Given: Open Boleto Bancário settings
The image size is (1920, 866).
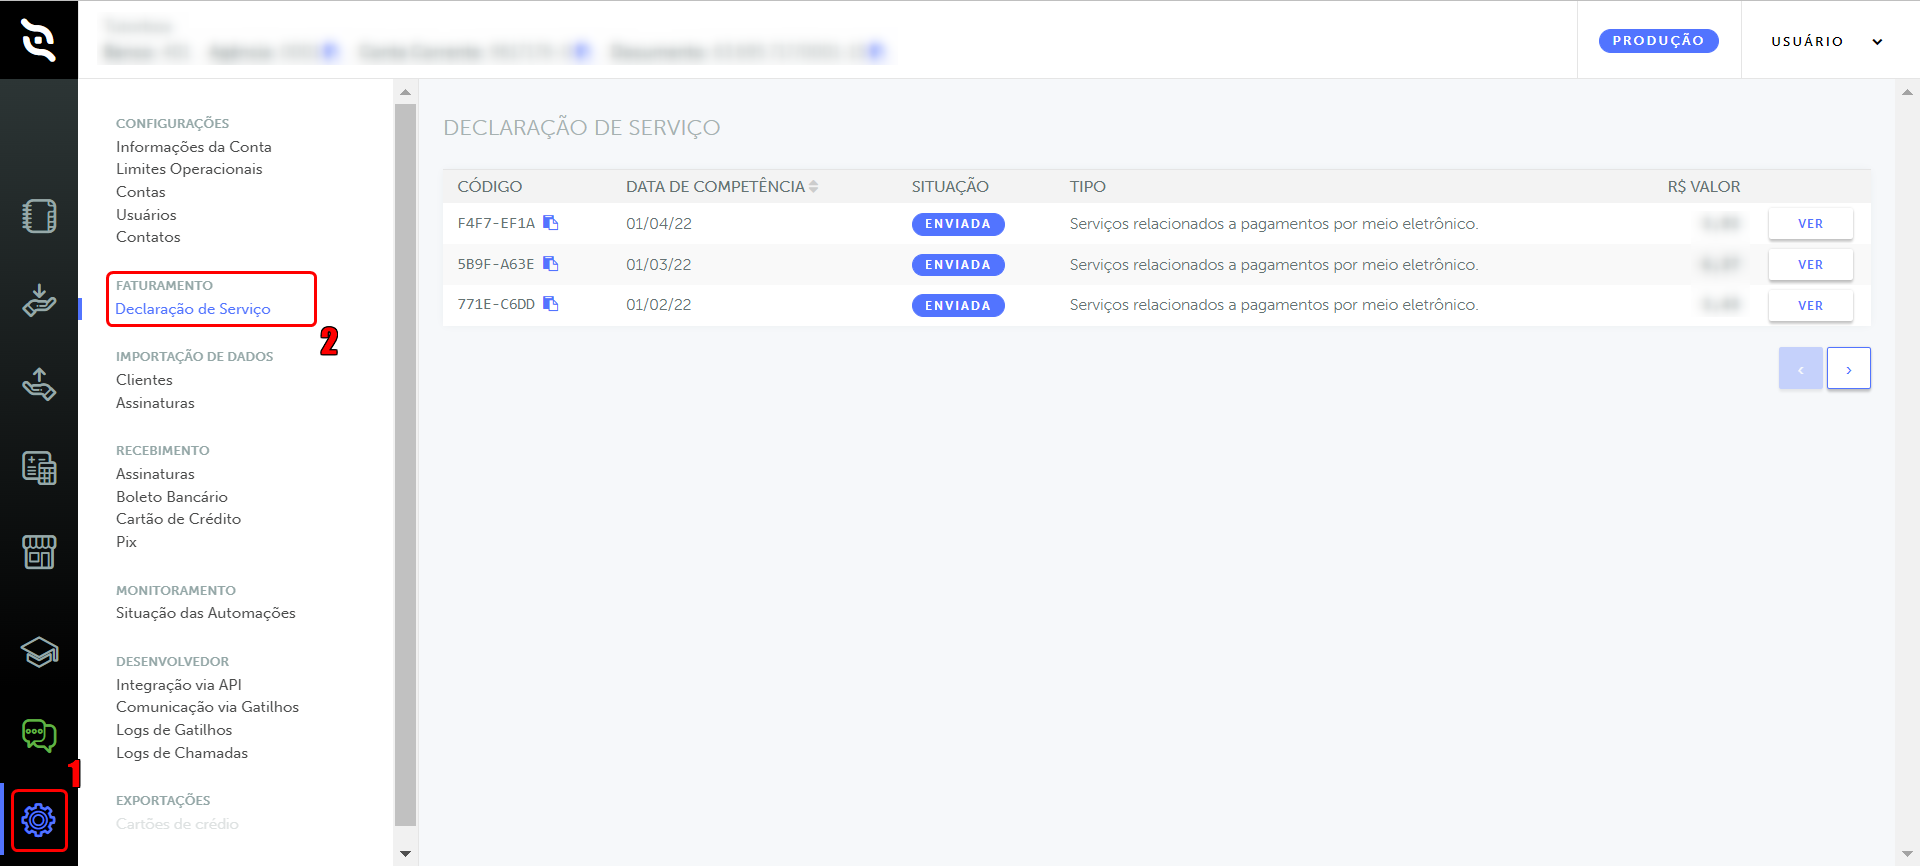Looking at the screenshot, I should point(172,497).
